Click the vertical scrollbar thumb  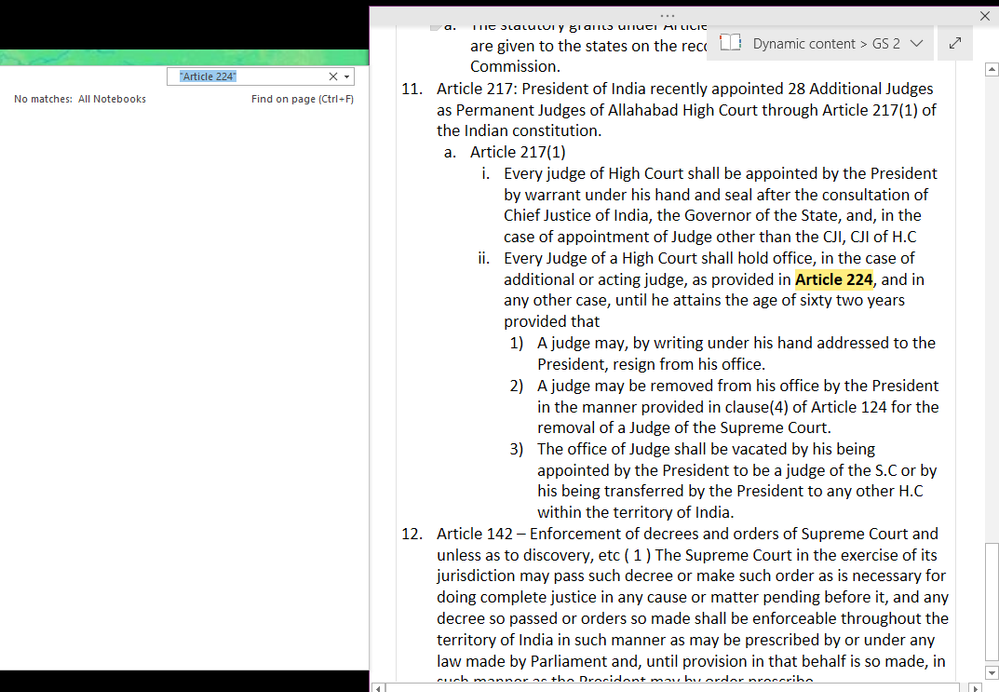(991, 602)
